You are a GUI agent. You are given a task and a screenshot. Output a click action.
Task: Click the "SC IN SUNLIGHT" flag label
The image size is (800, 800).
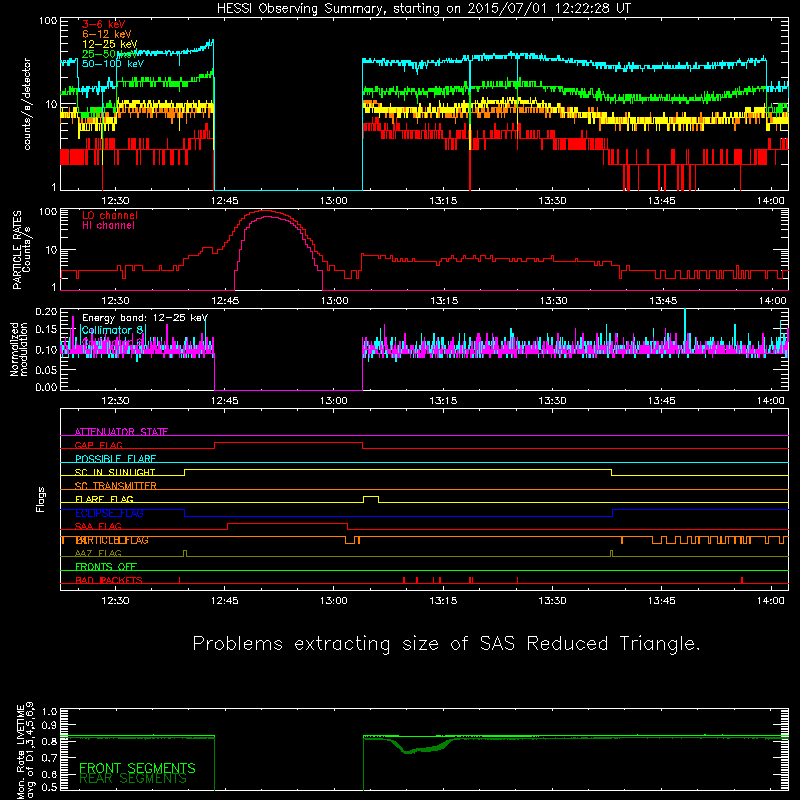(115, 472)
